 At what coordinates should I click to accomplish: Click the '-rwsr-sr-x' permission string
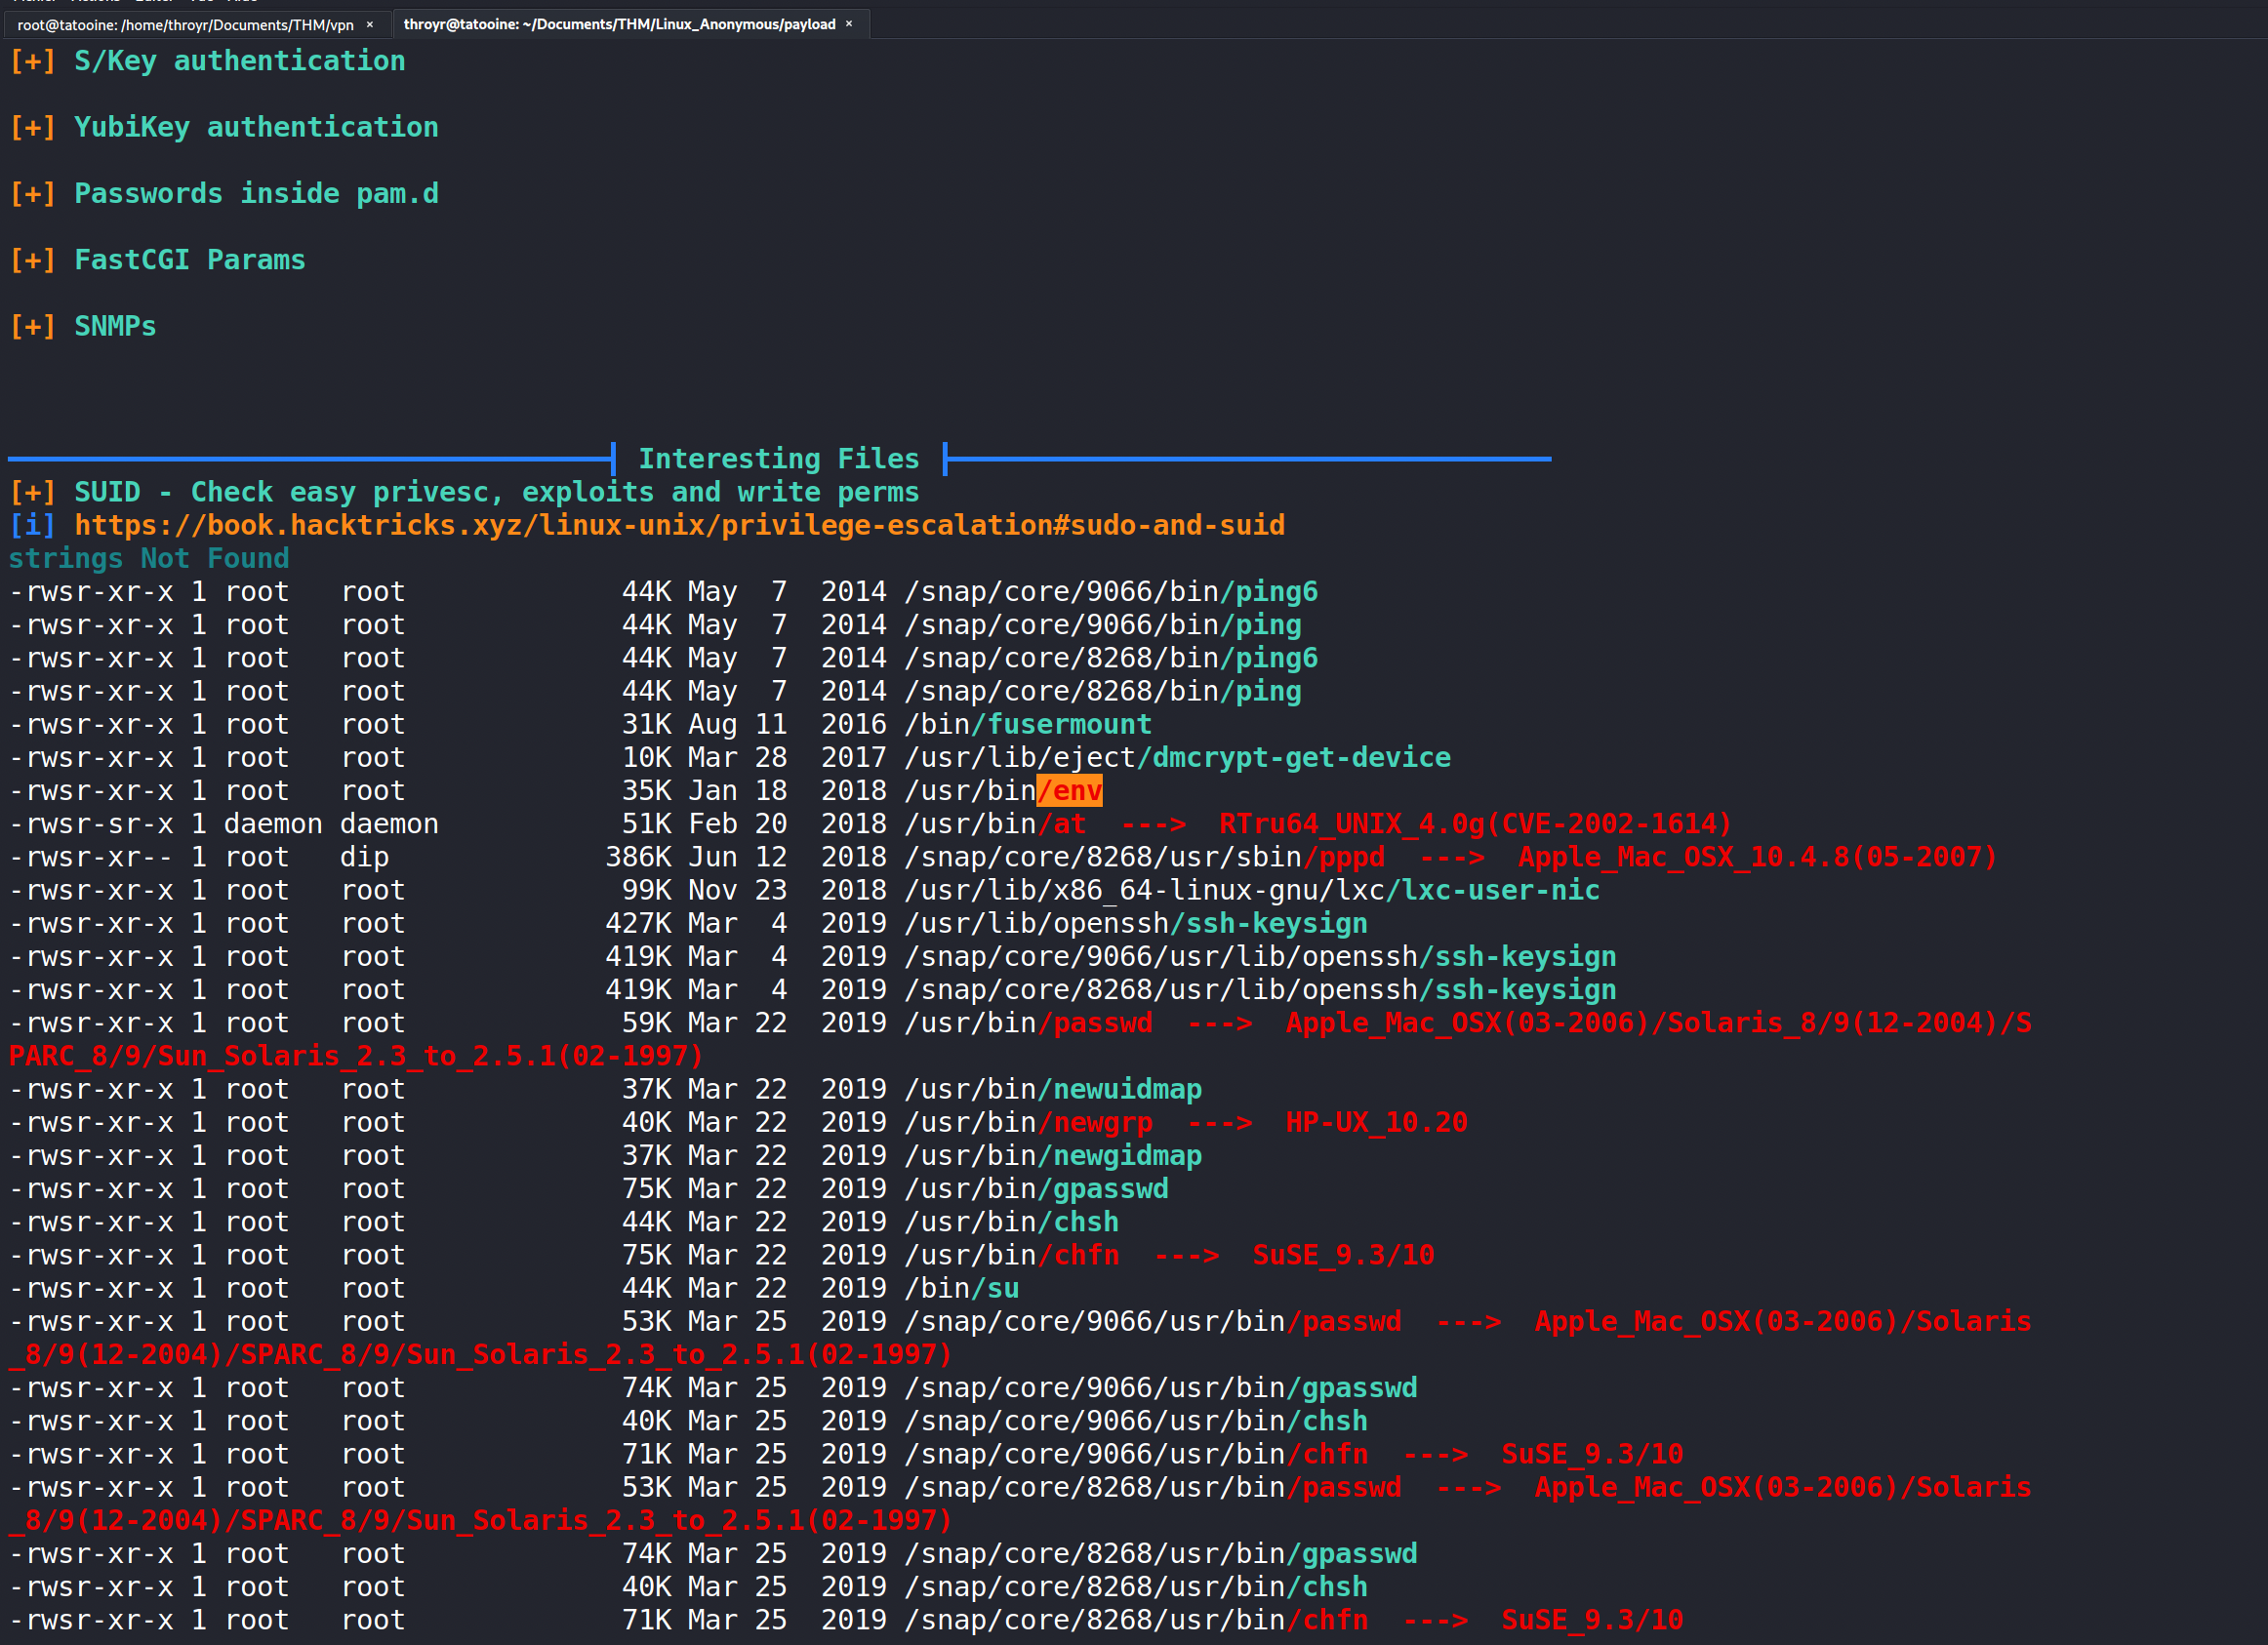[x=91, y=824]
